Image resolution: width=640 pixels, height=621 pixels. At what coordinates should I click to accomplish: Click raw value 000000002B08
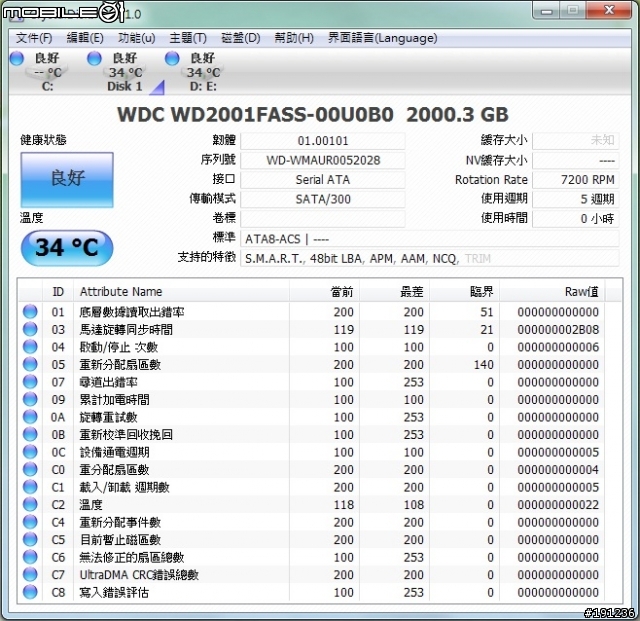tap(558, 330)
